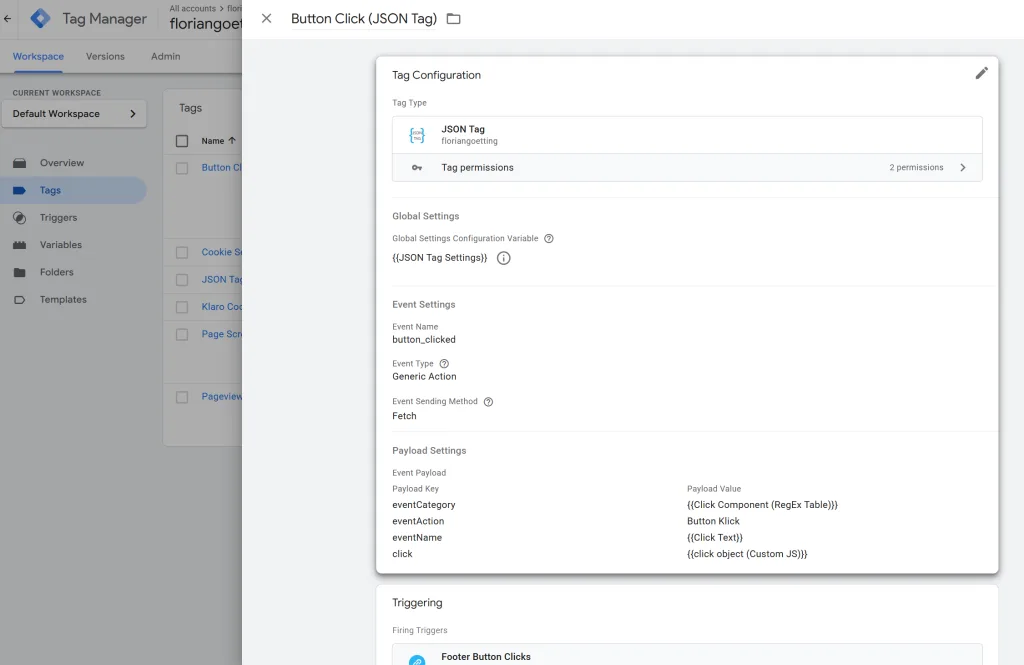Screen dimensions: 1024x665
Task: Open Triggers via its sidebar icon
Action: click(20, 218)
